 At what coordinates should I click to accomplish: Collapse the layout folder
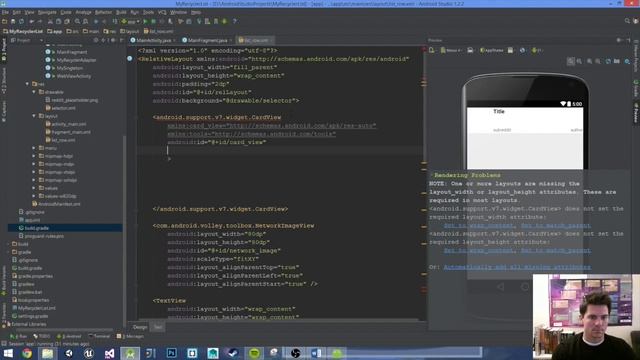click(x=34, y=116)
